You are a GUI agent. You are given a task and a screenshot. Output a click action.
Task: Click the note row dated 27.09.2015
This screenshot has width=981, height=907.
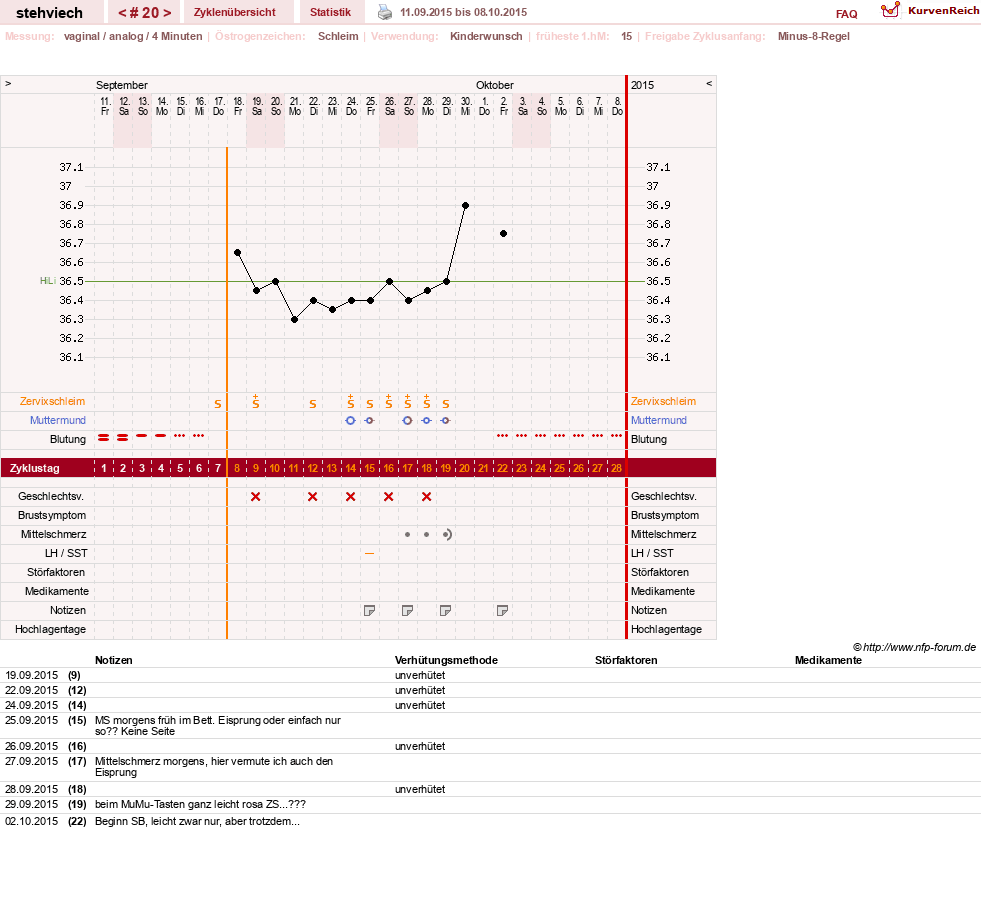point(490,767)
